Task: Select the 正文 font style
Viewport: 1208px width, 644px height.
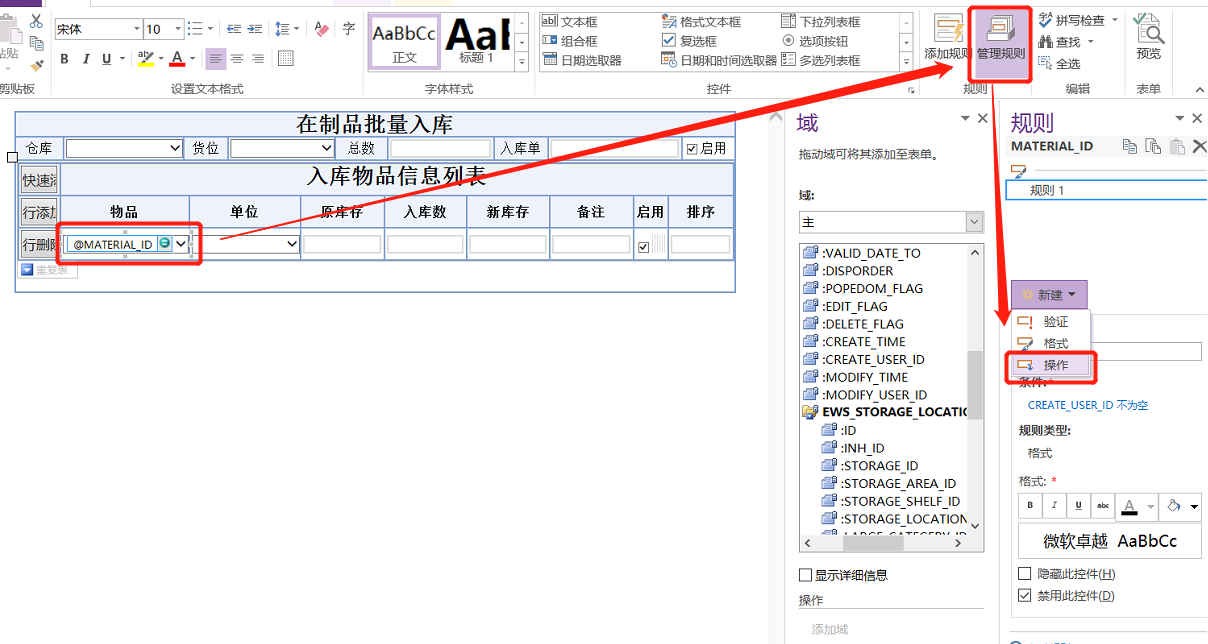Action: [405, 42]
